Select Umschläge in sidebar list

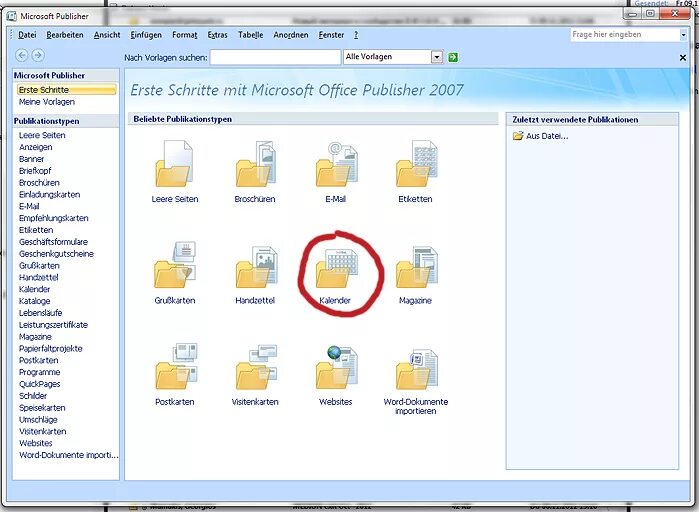tap(38, 420)
